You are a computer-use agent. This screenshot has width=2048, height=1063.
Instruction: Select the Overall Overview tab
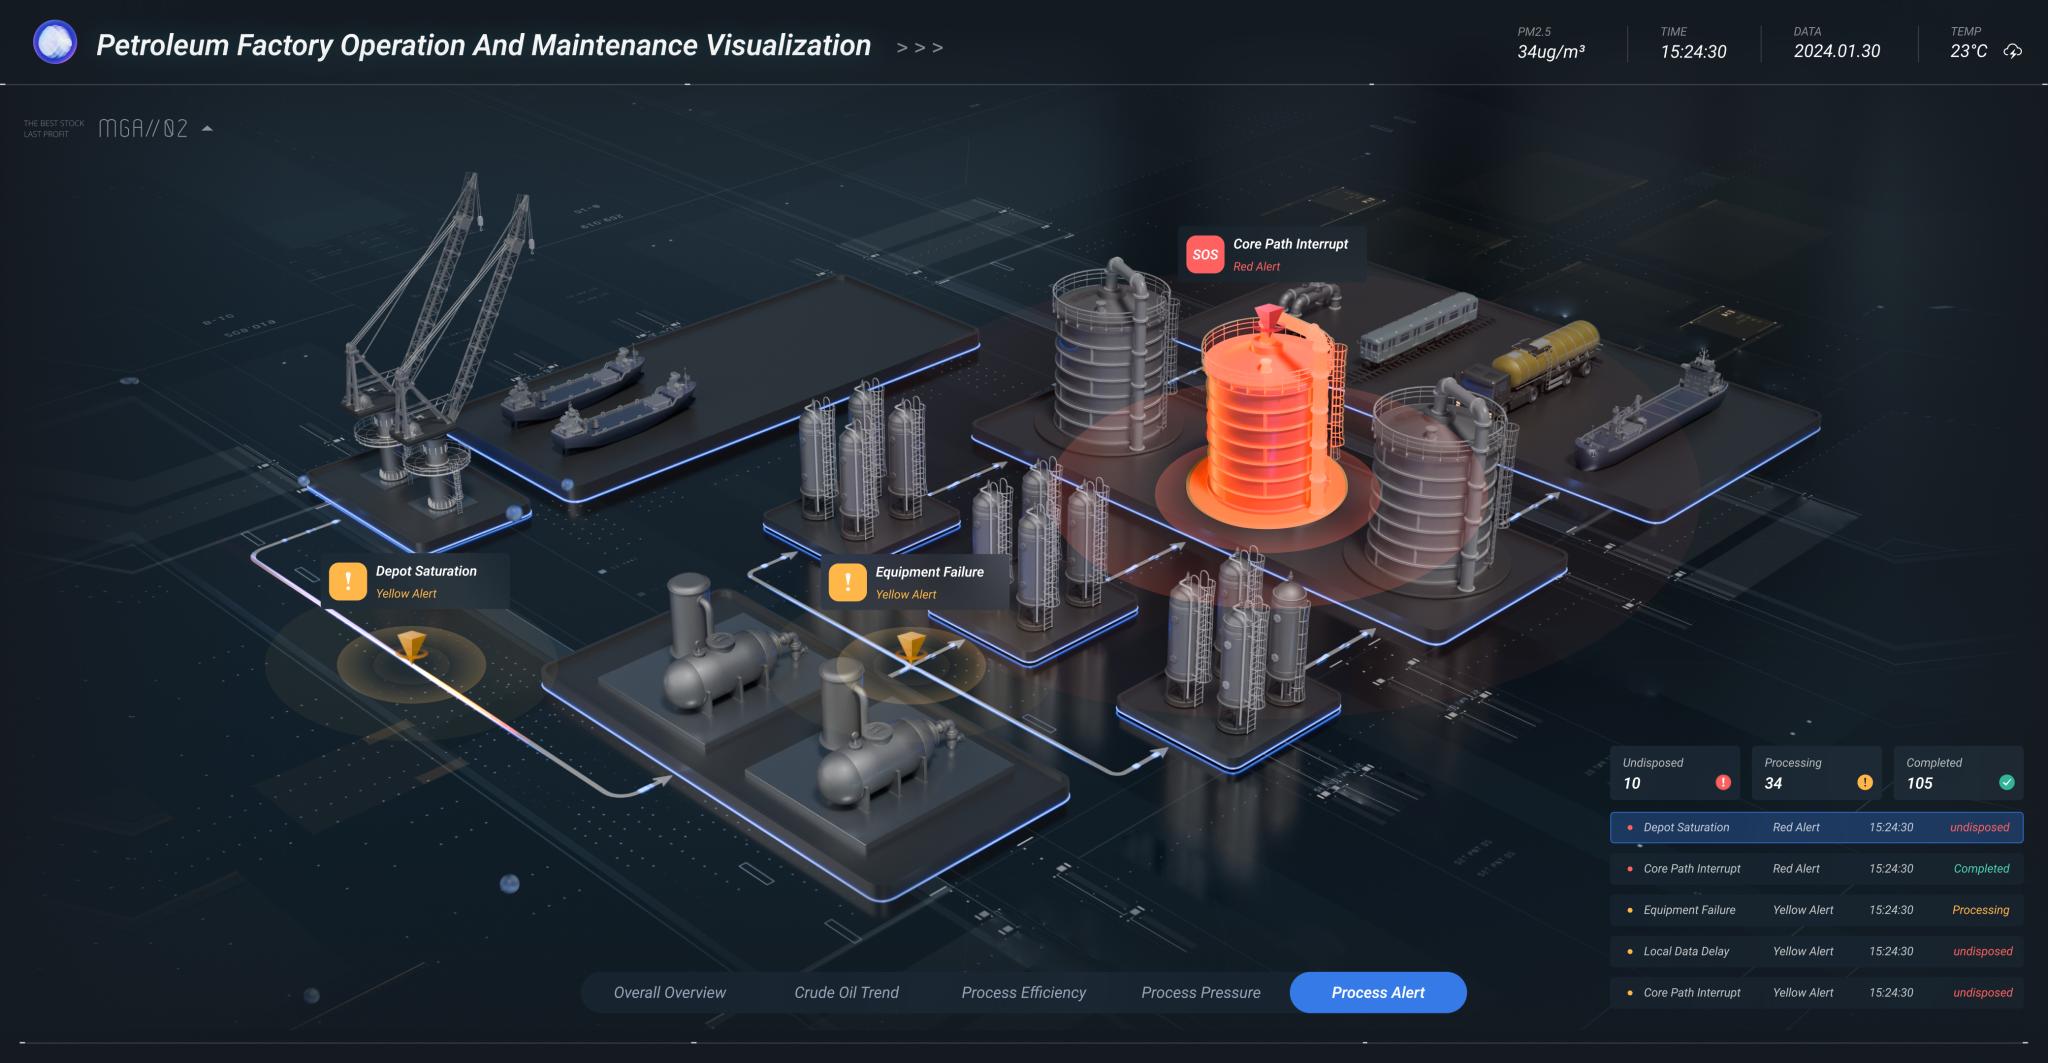coord(669,992)
